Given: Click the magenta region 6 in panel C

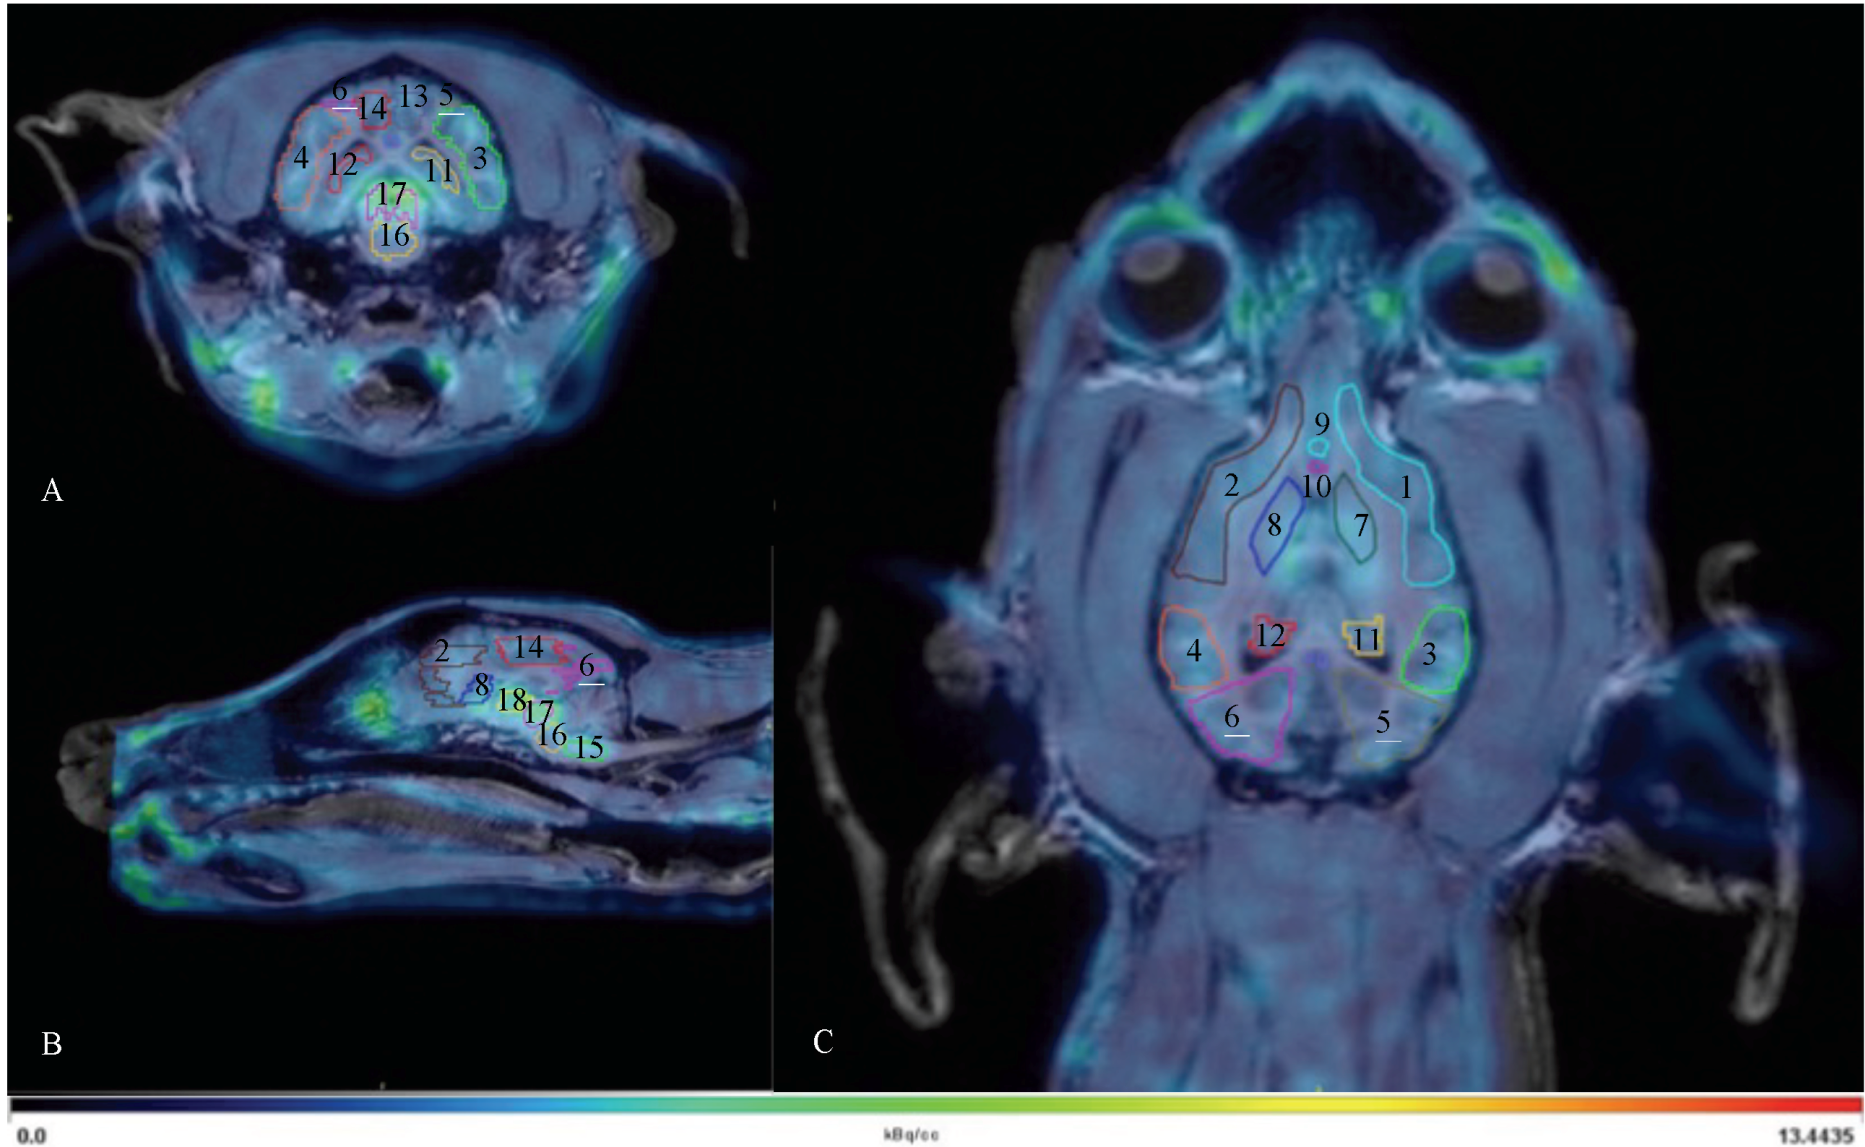Looking at the screenshot, I should [x=1236, y=718].
